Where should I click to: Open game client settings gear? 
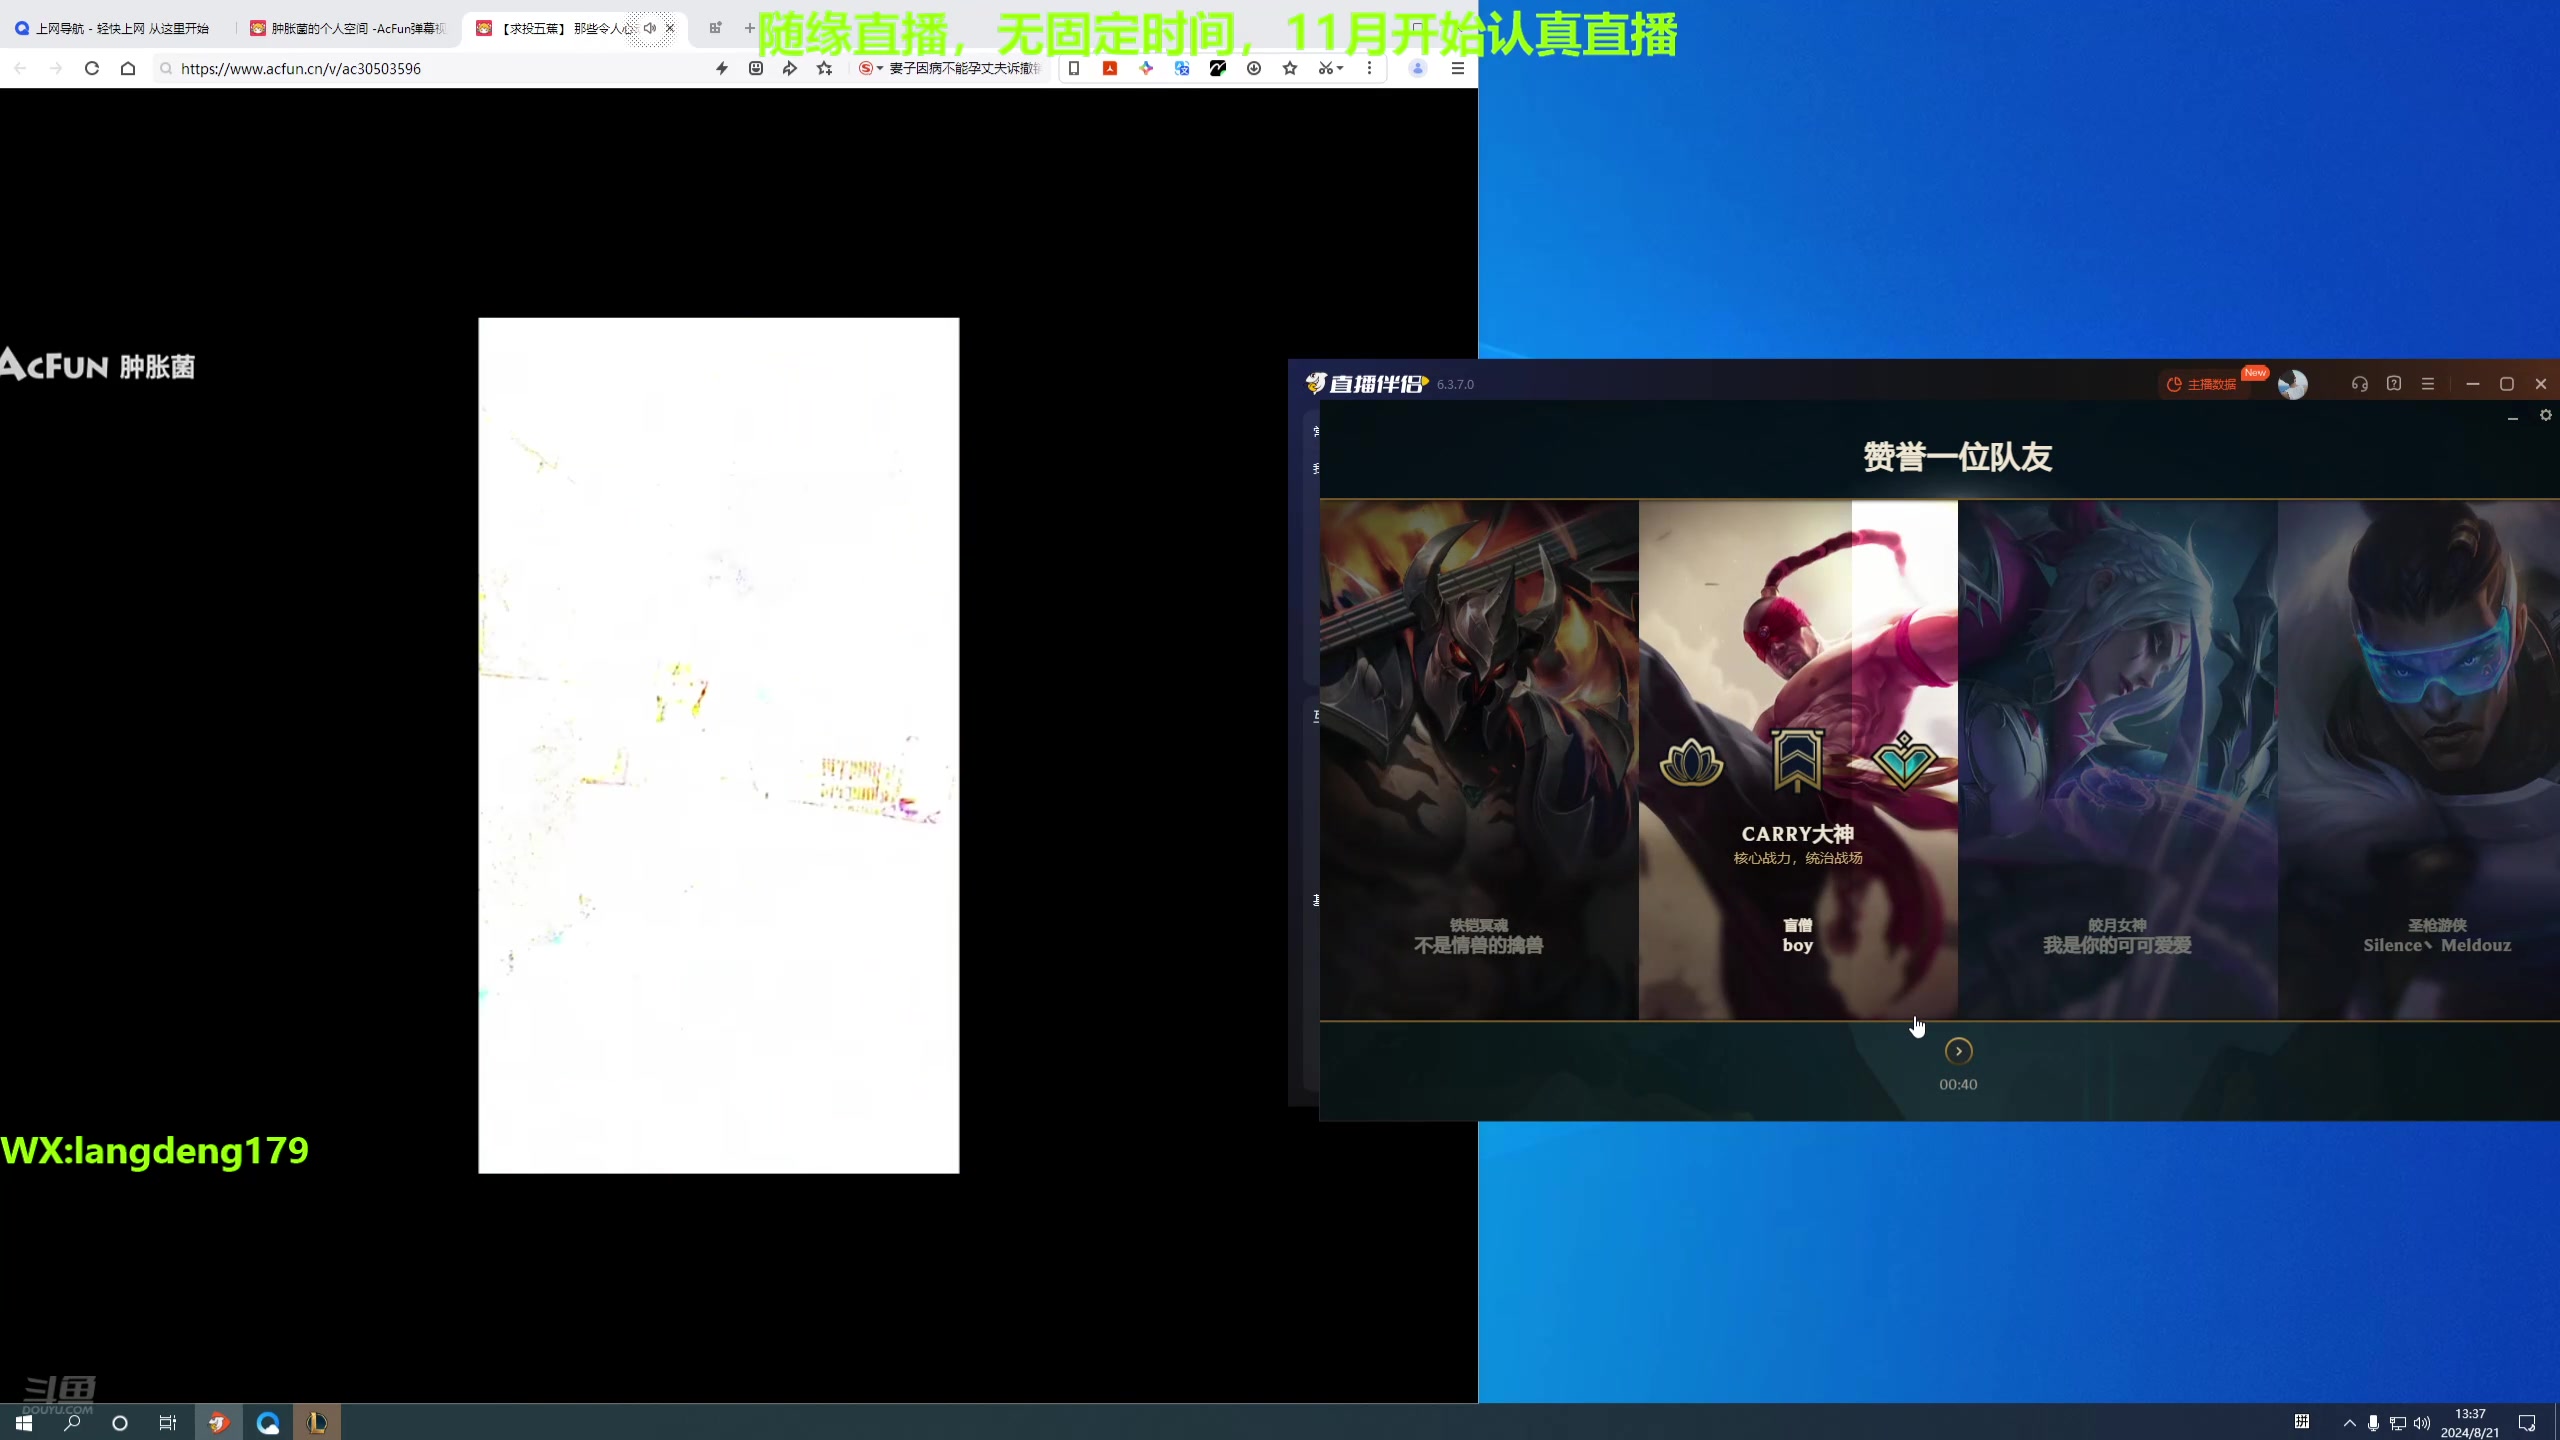2546,415
